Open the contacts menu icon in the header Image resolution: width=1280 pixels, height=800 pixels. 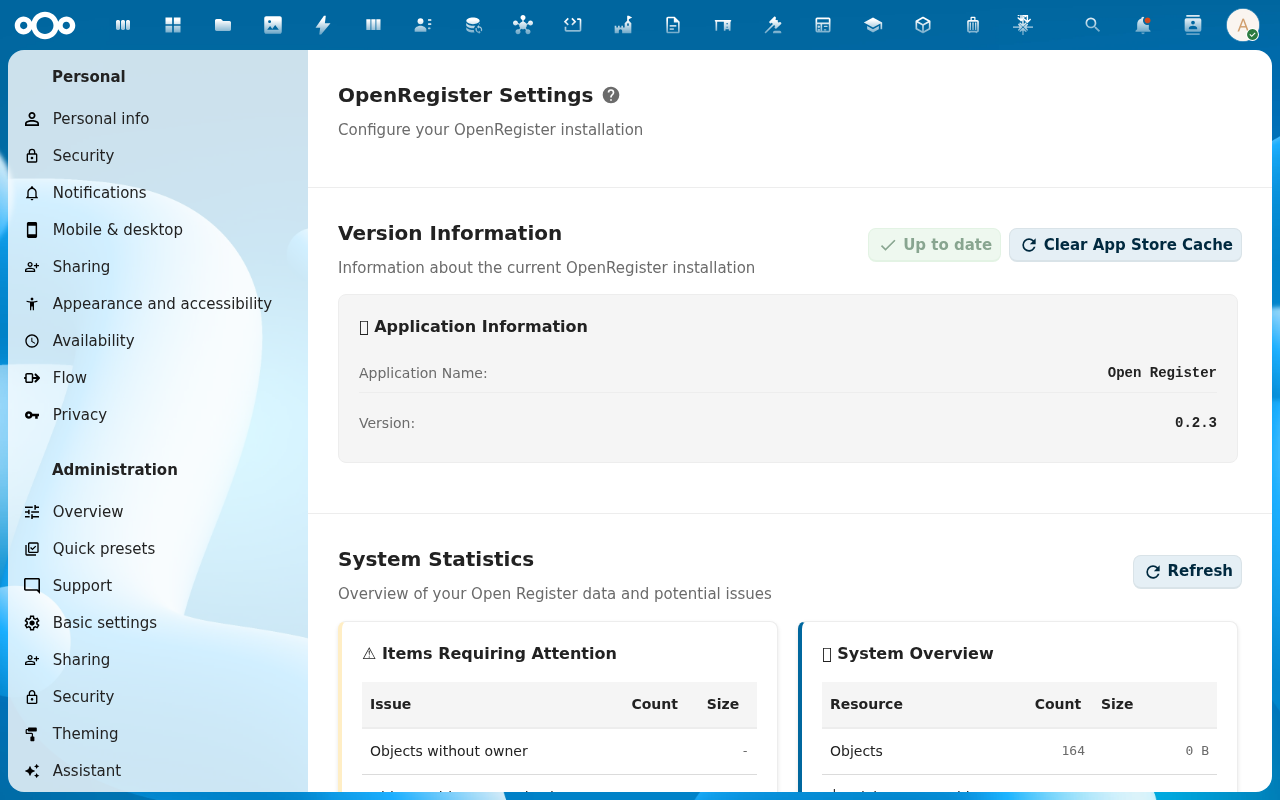click(1193, 25)
